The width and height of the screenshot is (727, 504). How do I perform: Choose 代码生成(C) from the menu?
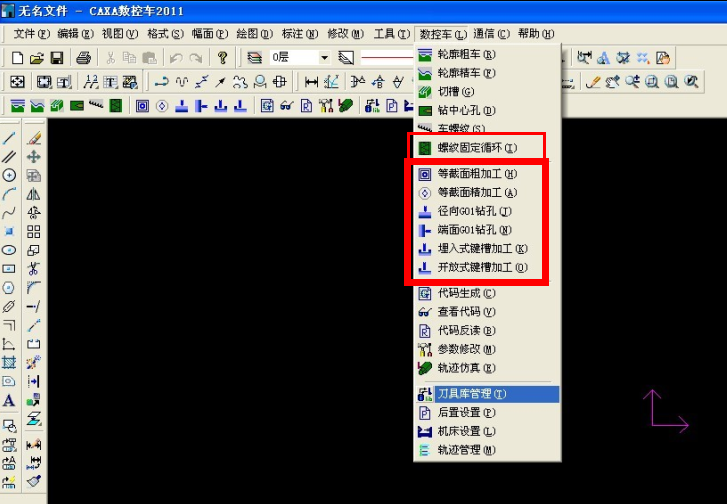[487, 293]
